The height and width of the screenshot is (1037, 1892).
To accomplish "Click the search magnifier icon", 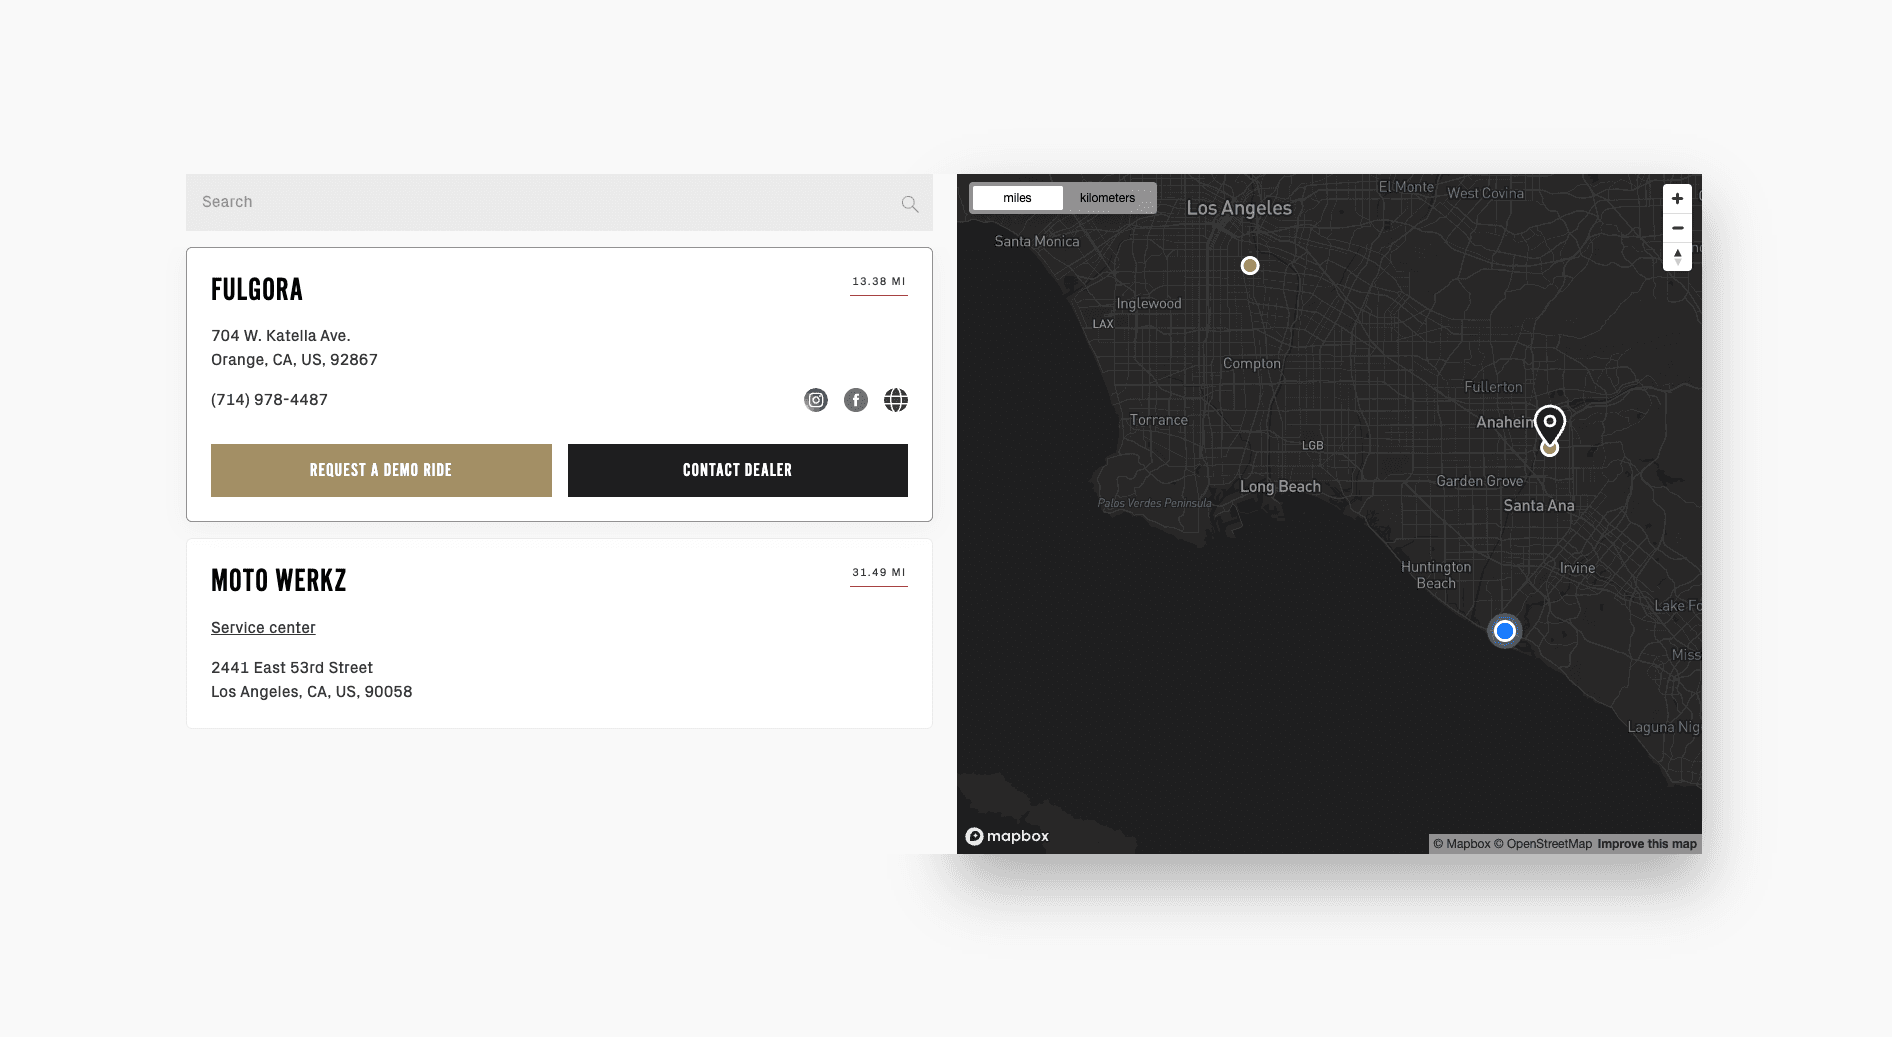I will tap(910, 204).
